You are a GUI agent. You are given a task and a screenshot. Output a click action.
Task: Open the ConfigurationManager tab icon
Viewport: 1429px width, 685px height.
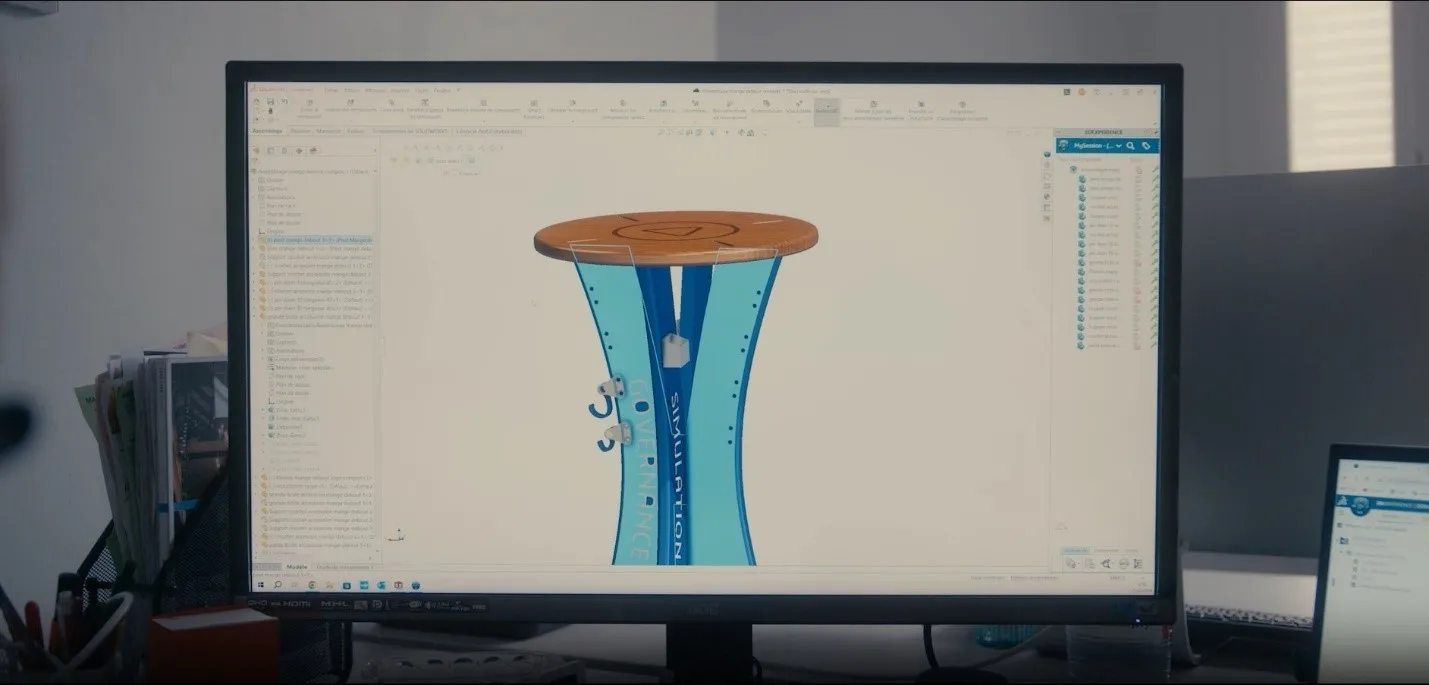point(285,151)
